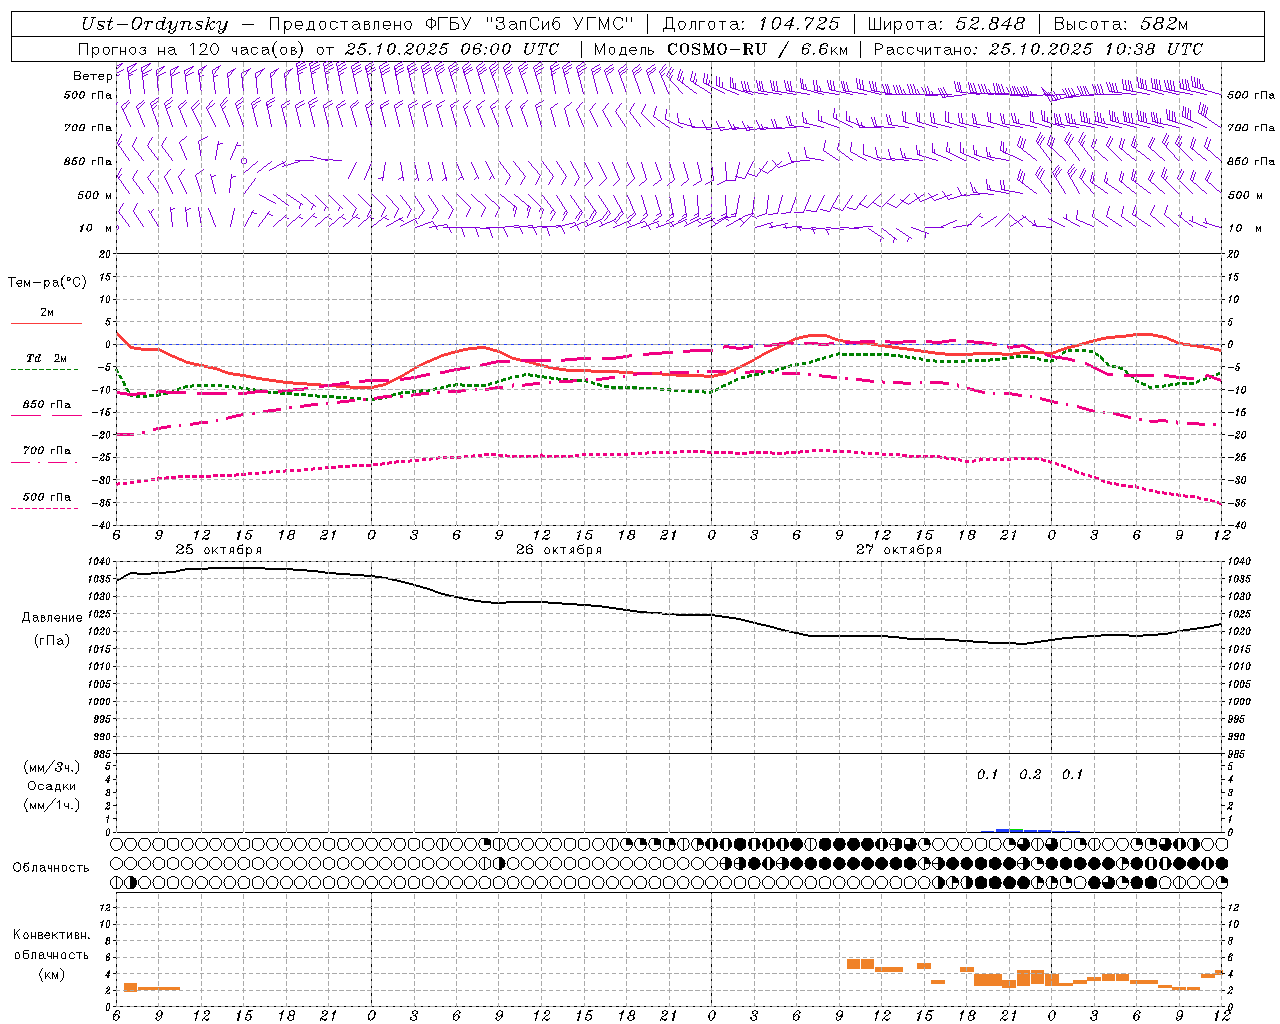Click 20 on the right temperature axis
This screenshot has height=1024, width=1280.
click(1234, 254)
